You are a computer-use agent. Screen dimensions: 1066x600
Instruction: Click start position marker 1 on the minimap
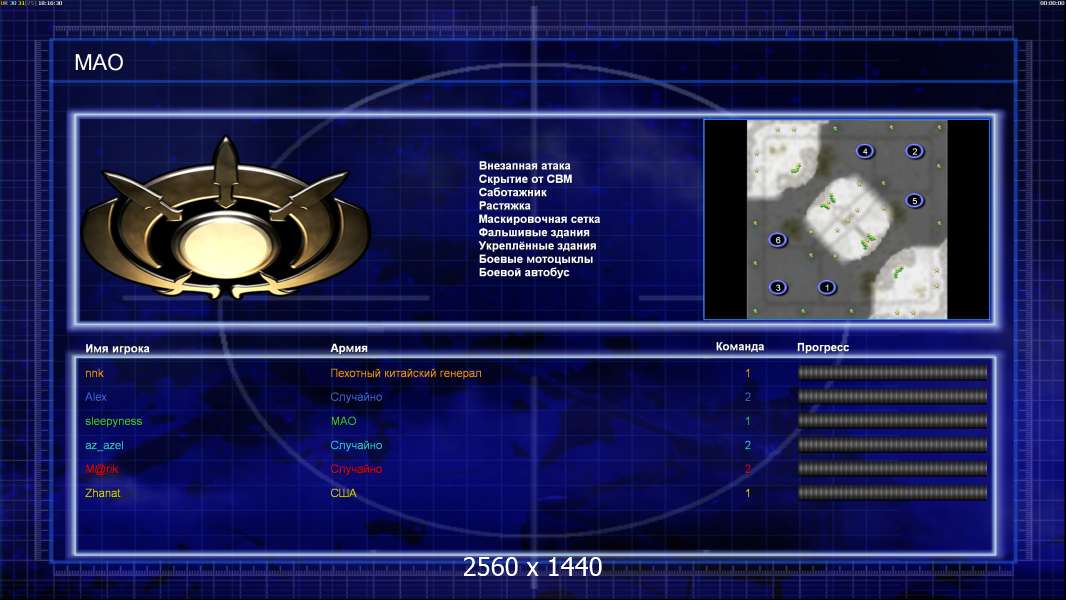click(827, 287)
